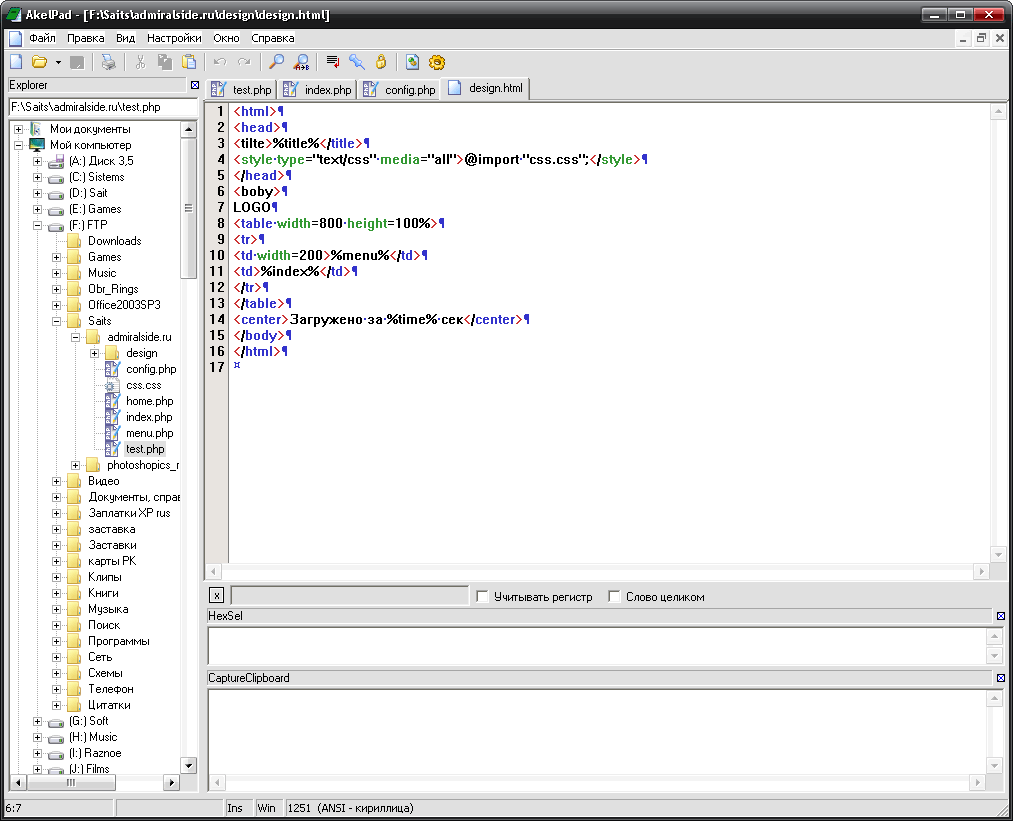Enable the 'Учитывать регистр' checkbox
Screen dimensions: 1013x821
click(x=483, y=597)
